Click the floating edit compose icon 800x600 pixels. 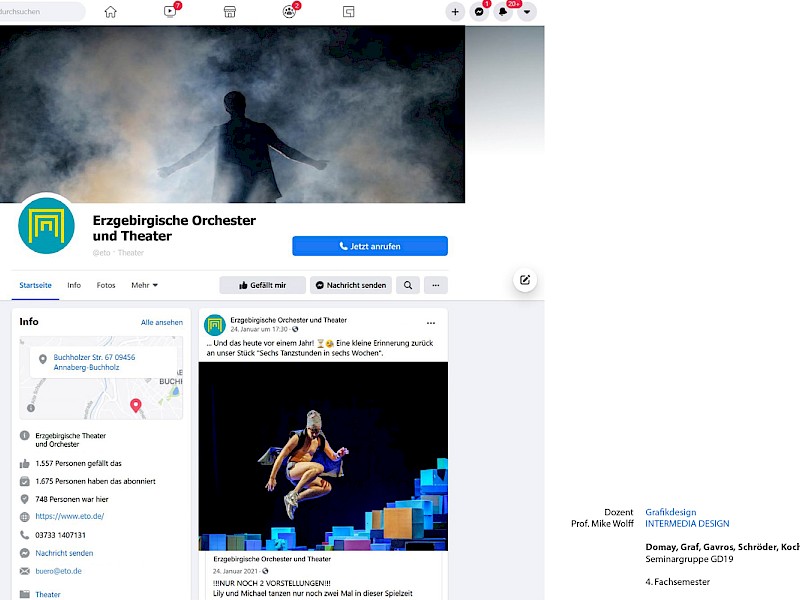tap(525, 280)
